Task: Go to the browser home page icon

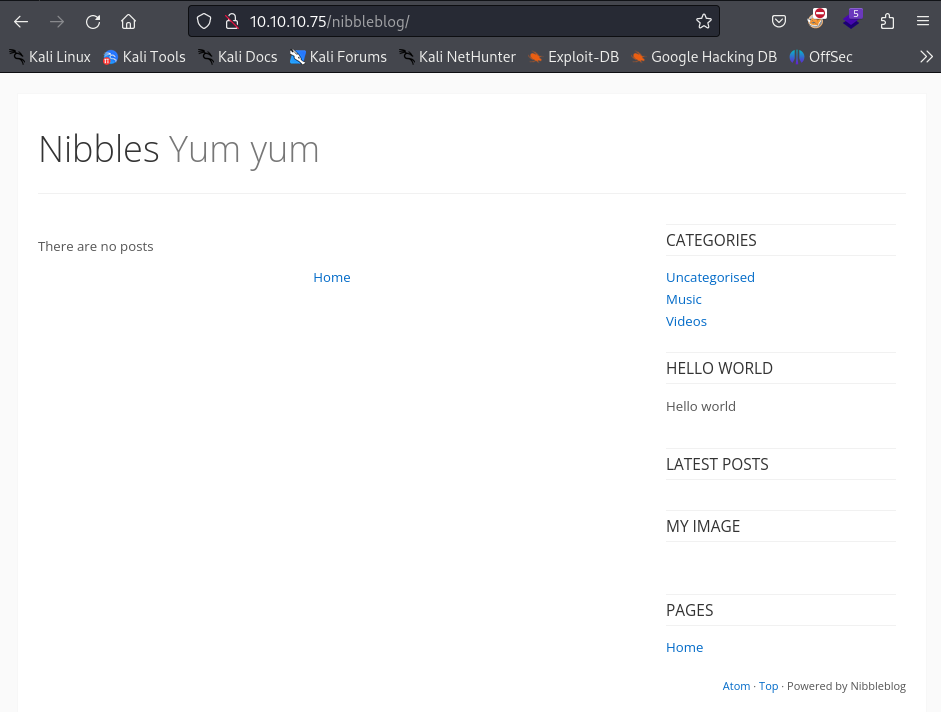Action: coord(128,22)
